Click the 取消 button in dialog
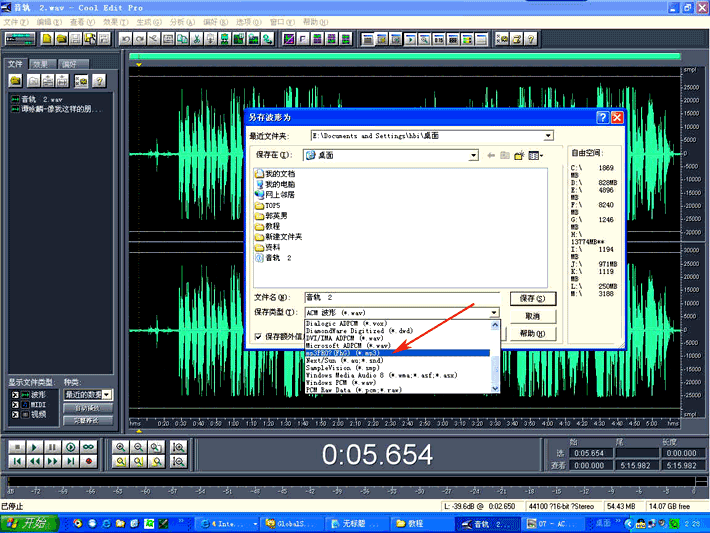Viewport: 710px width, 533px height. point(531,316)
